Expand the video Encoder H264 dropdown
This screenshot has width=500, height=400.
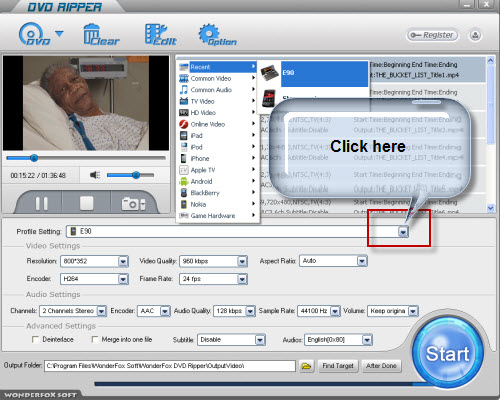click(x=123, y=279)
